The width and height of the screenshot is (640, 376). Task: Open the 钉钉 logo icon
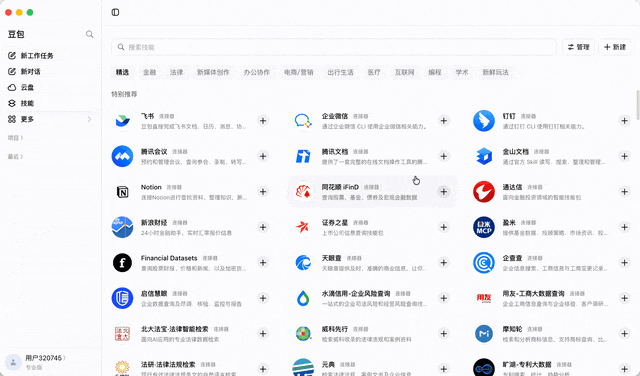point(484,121)
